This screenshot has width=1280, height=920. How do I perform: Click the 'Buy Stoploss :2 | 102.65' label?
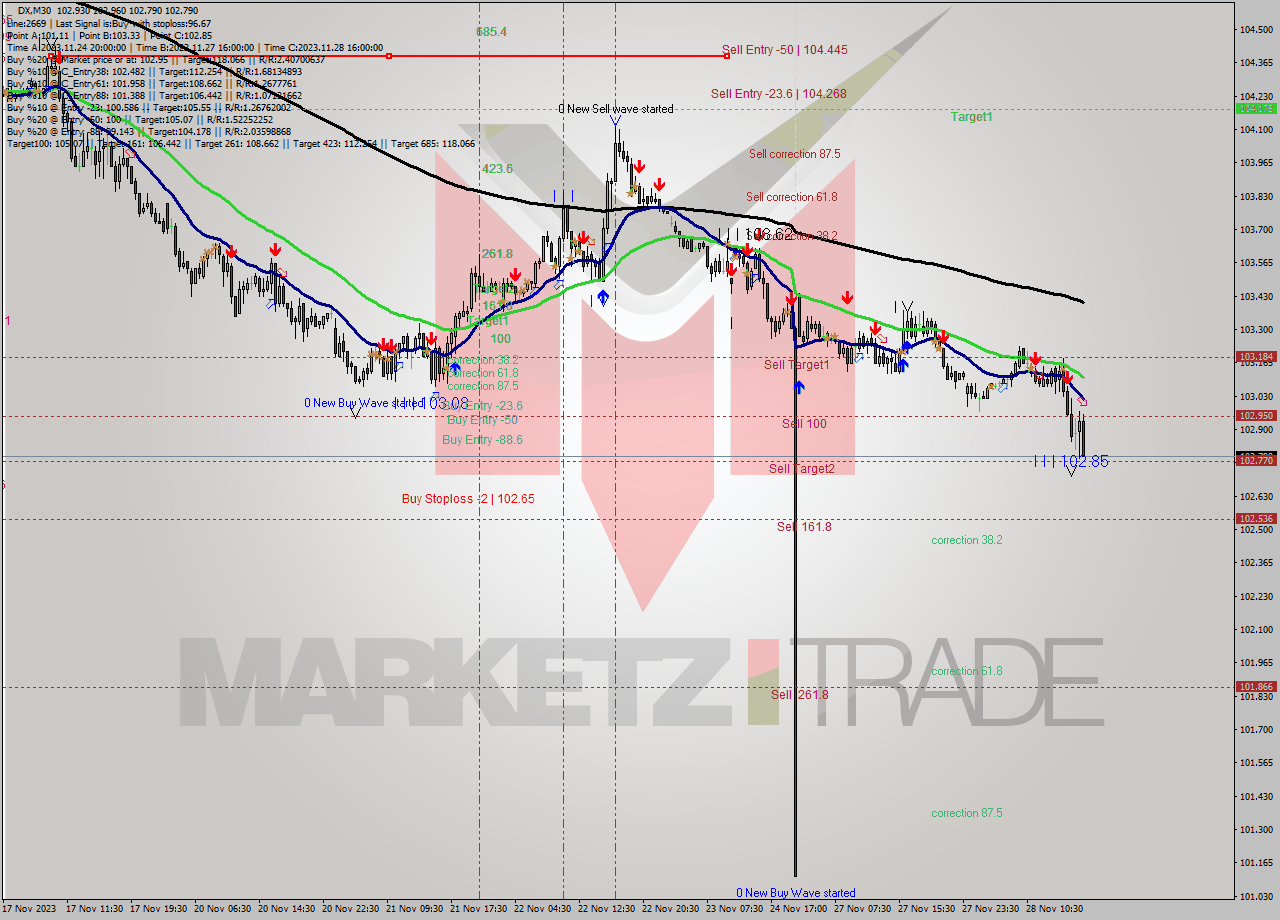point(468,499)
